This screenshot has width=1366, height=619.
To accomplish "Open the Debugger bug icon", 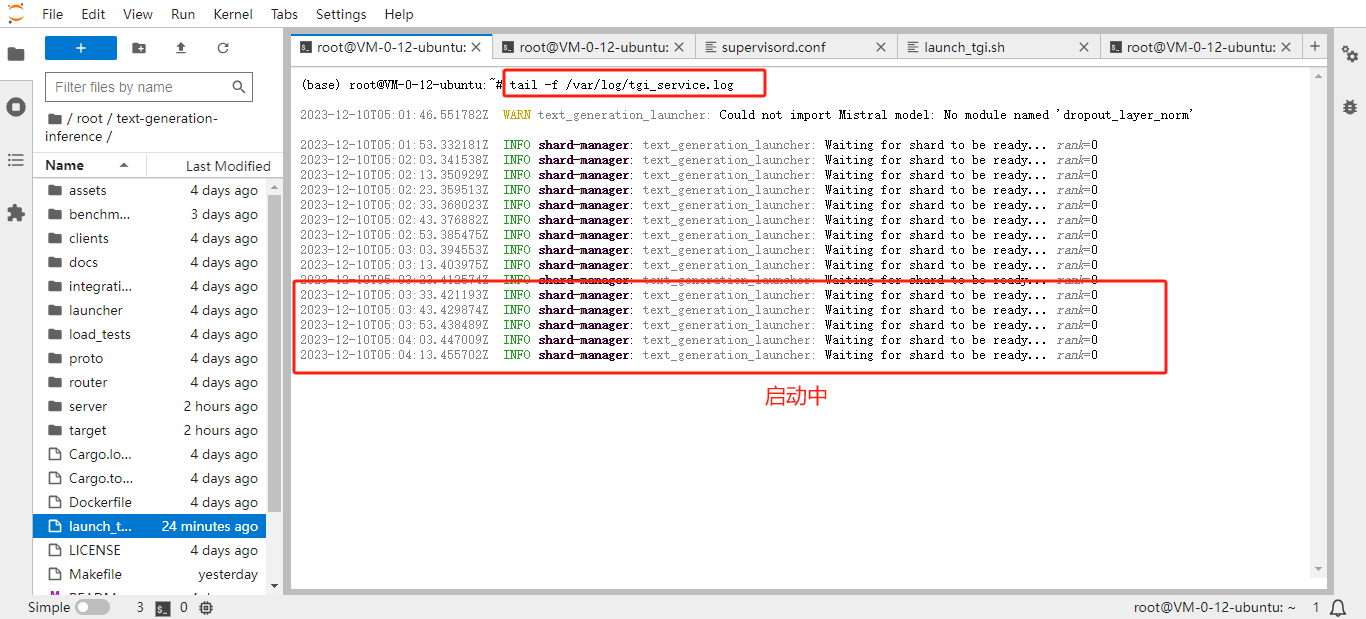I will click(x=1350, y=106).
